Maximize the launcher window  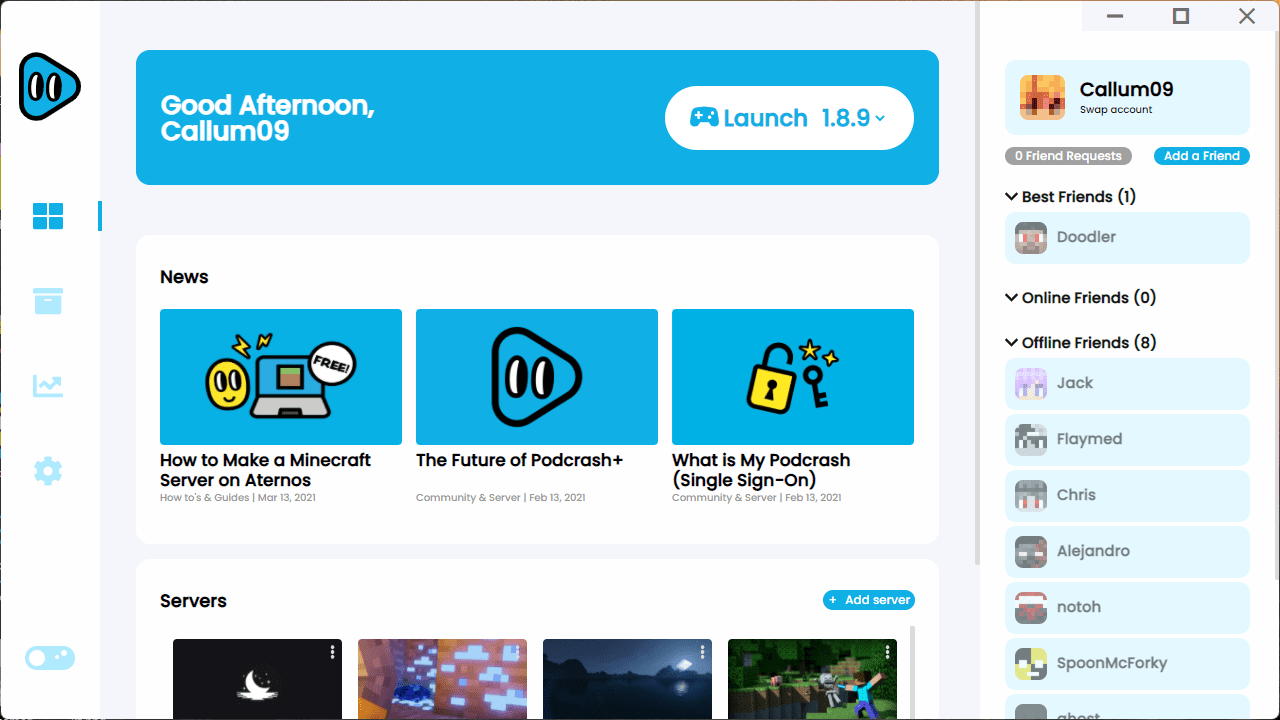pyautogui.click(x=1181, y=16)
